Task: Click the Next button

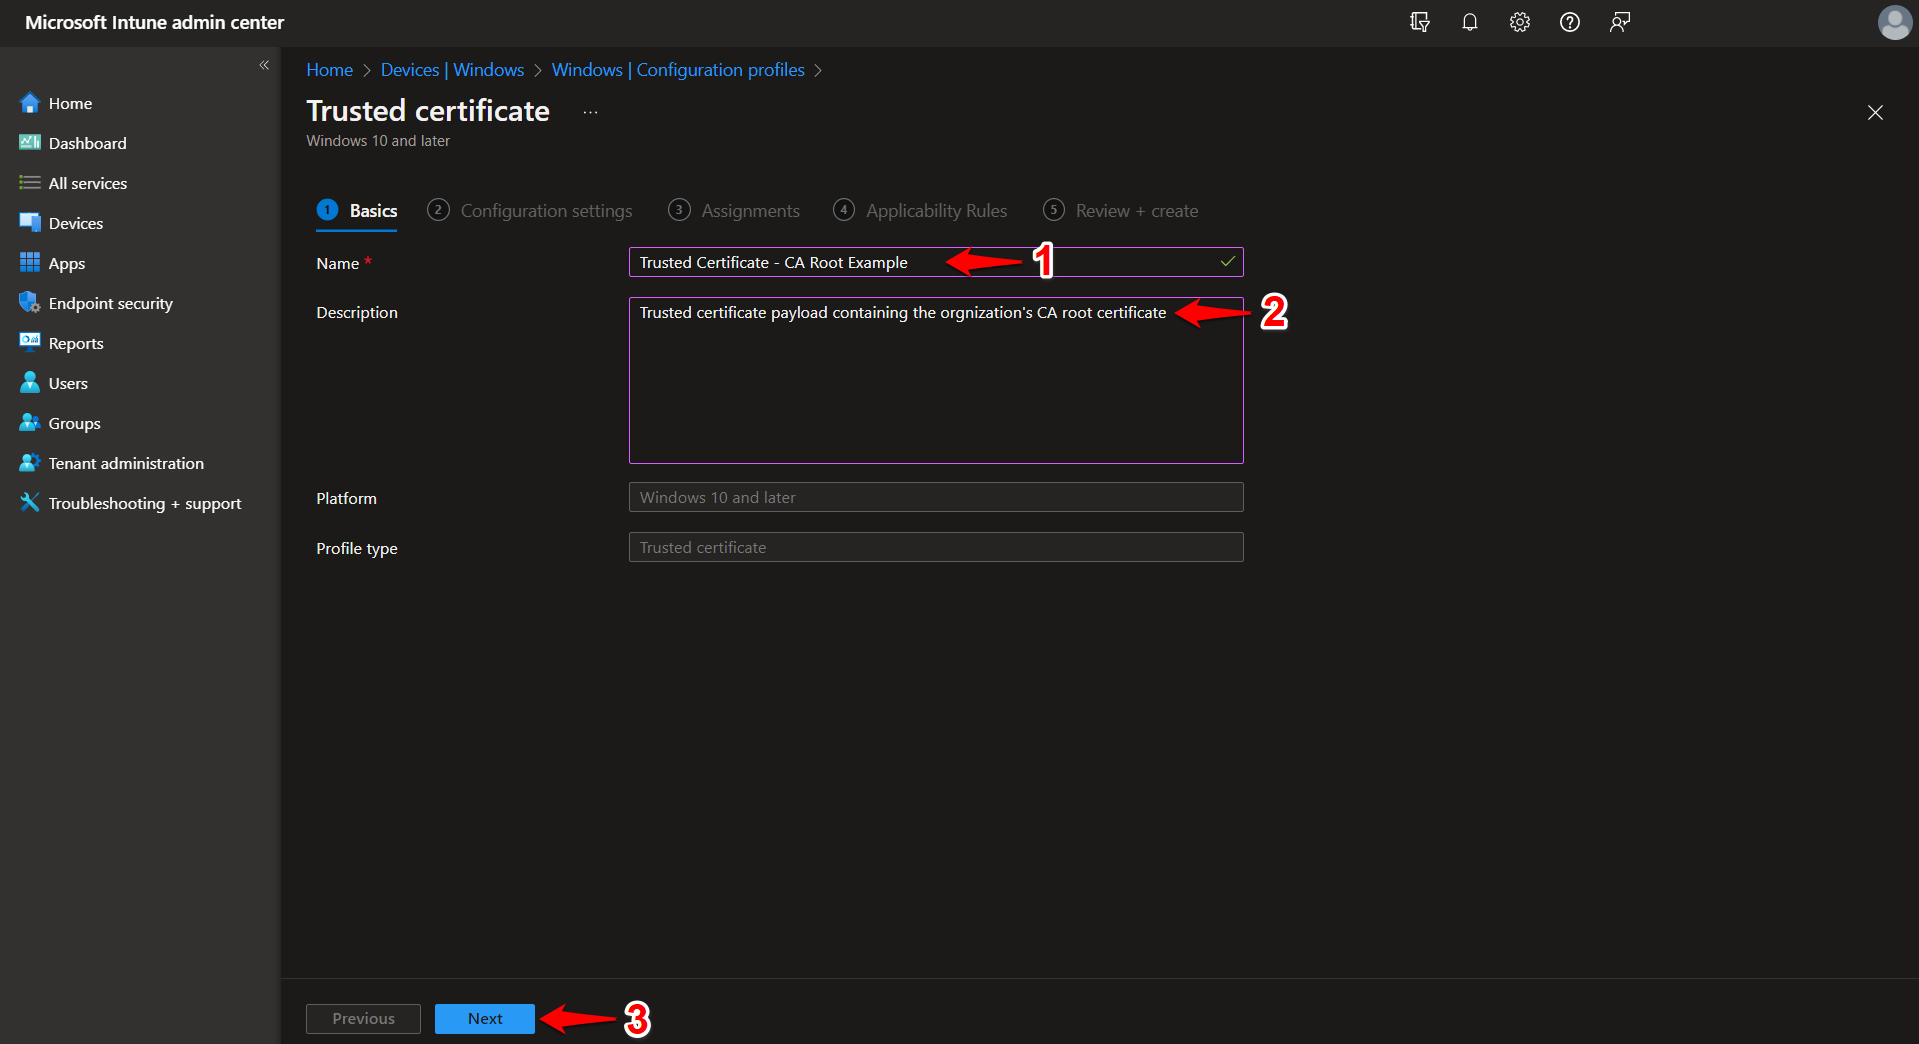Action: 484,1018
